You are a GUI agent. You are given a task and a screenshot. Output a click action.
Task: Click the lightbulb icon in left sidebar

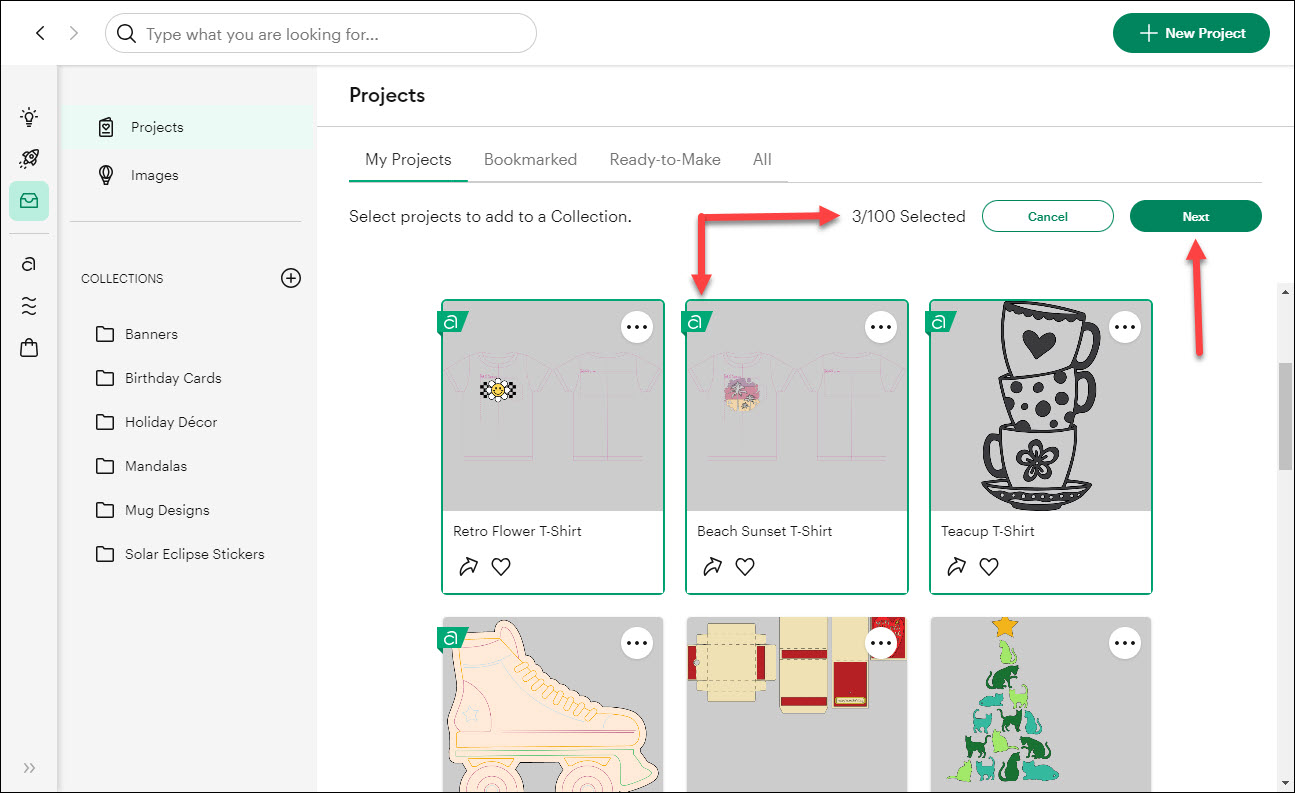[x=29, y=118]
